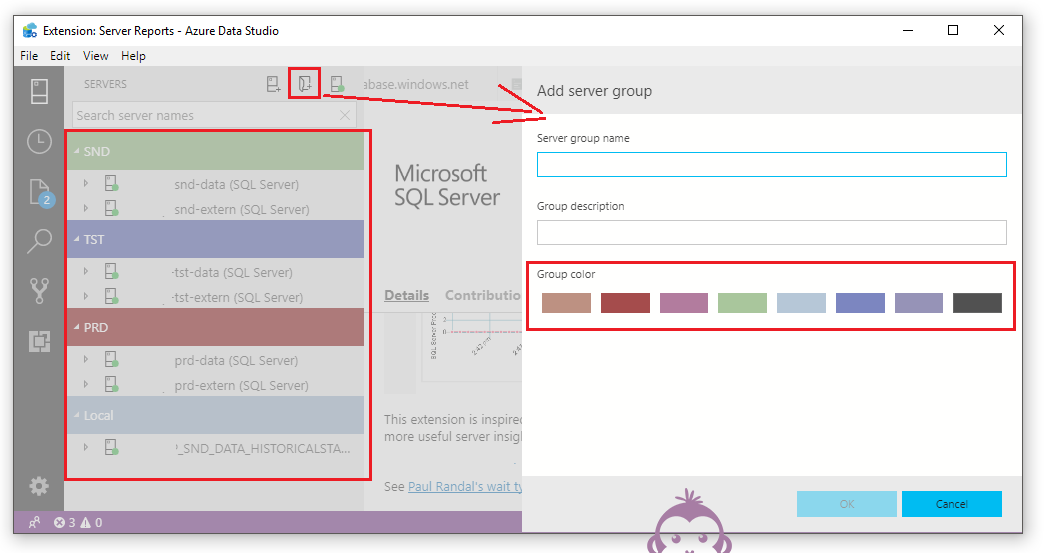Open the Servers view in activity bar

pos(39,92)
